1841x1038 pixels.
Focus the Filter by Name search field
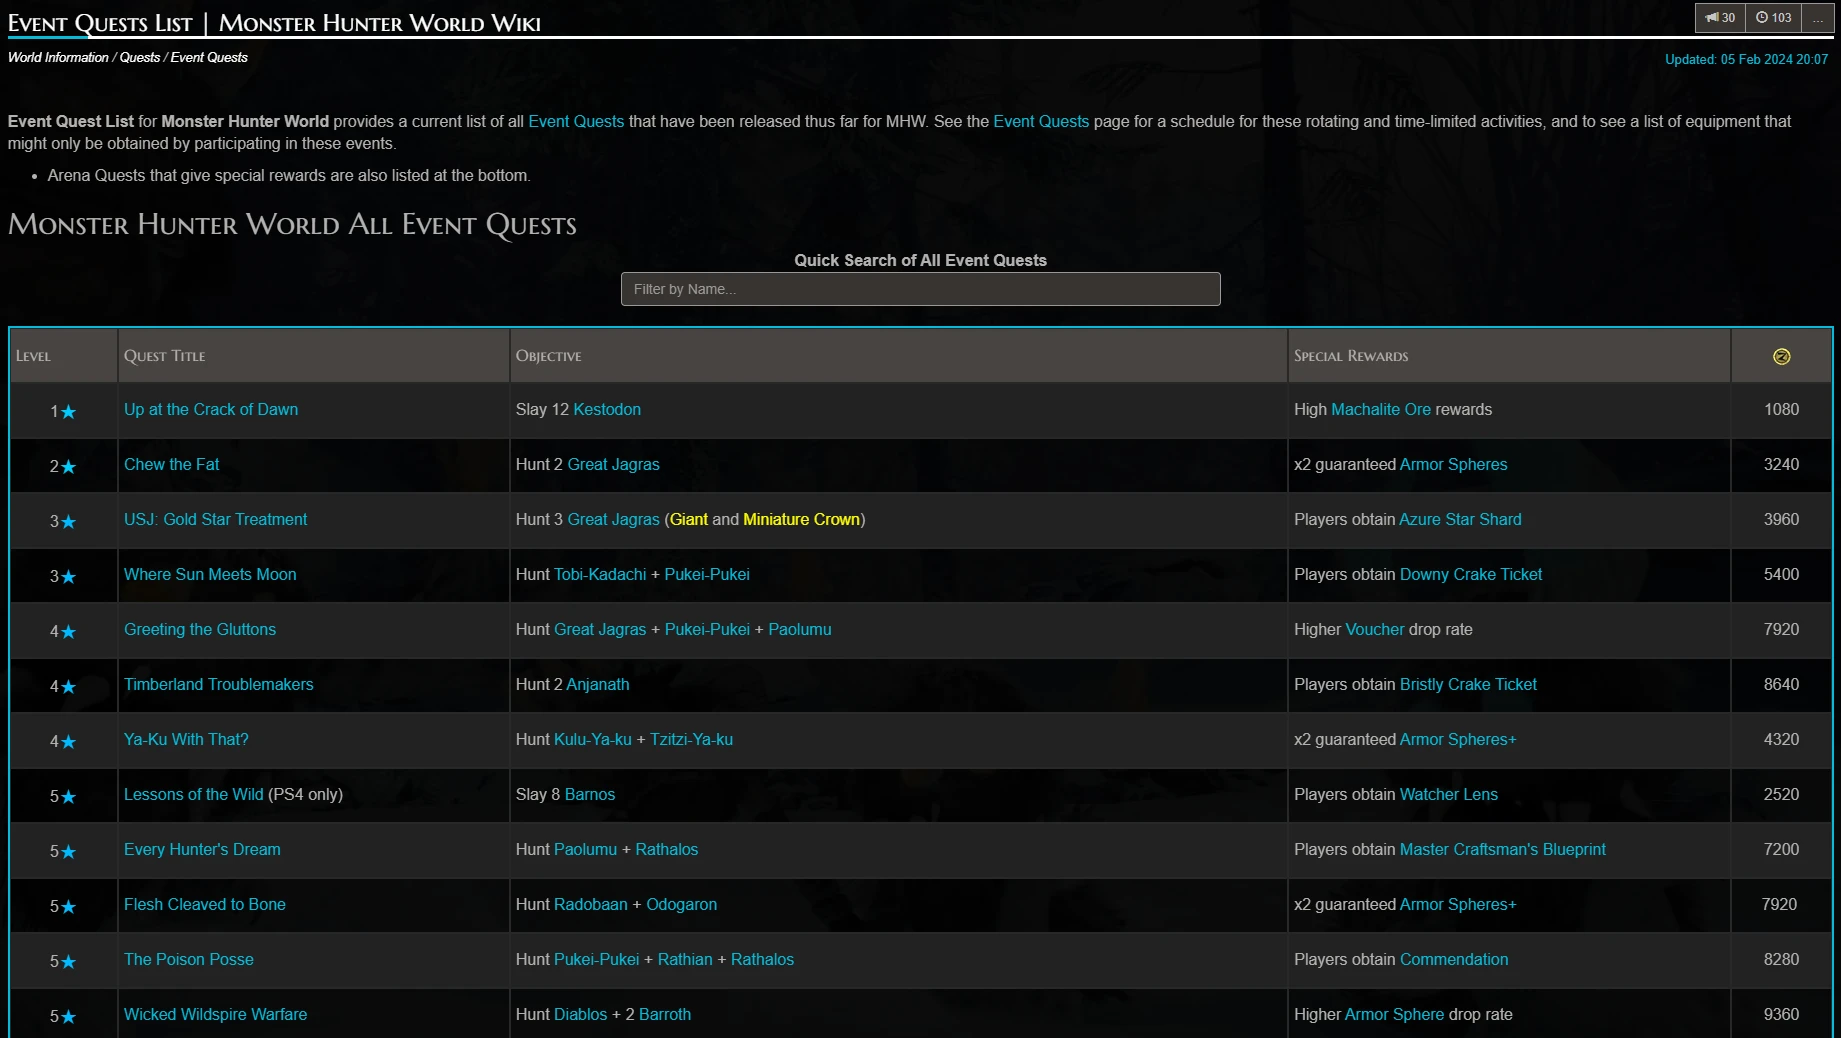point(920,289)
